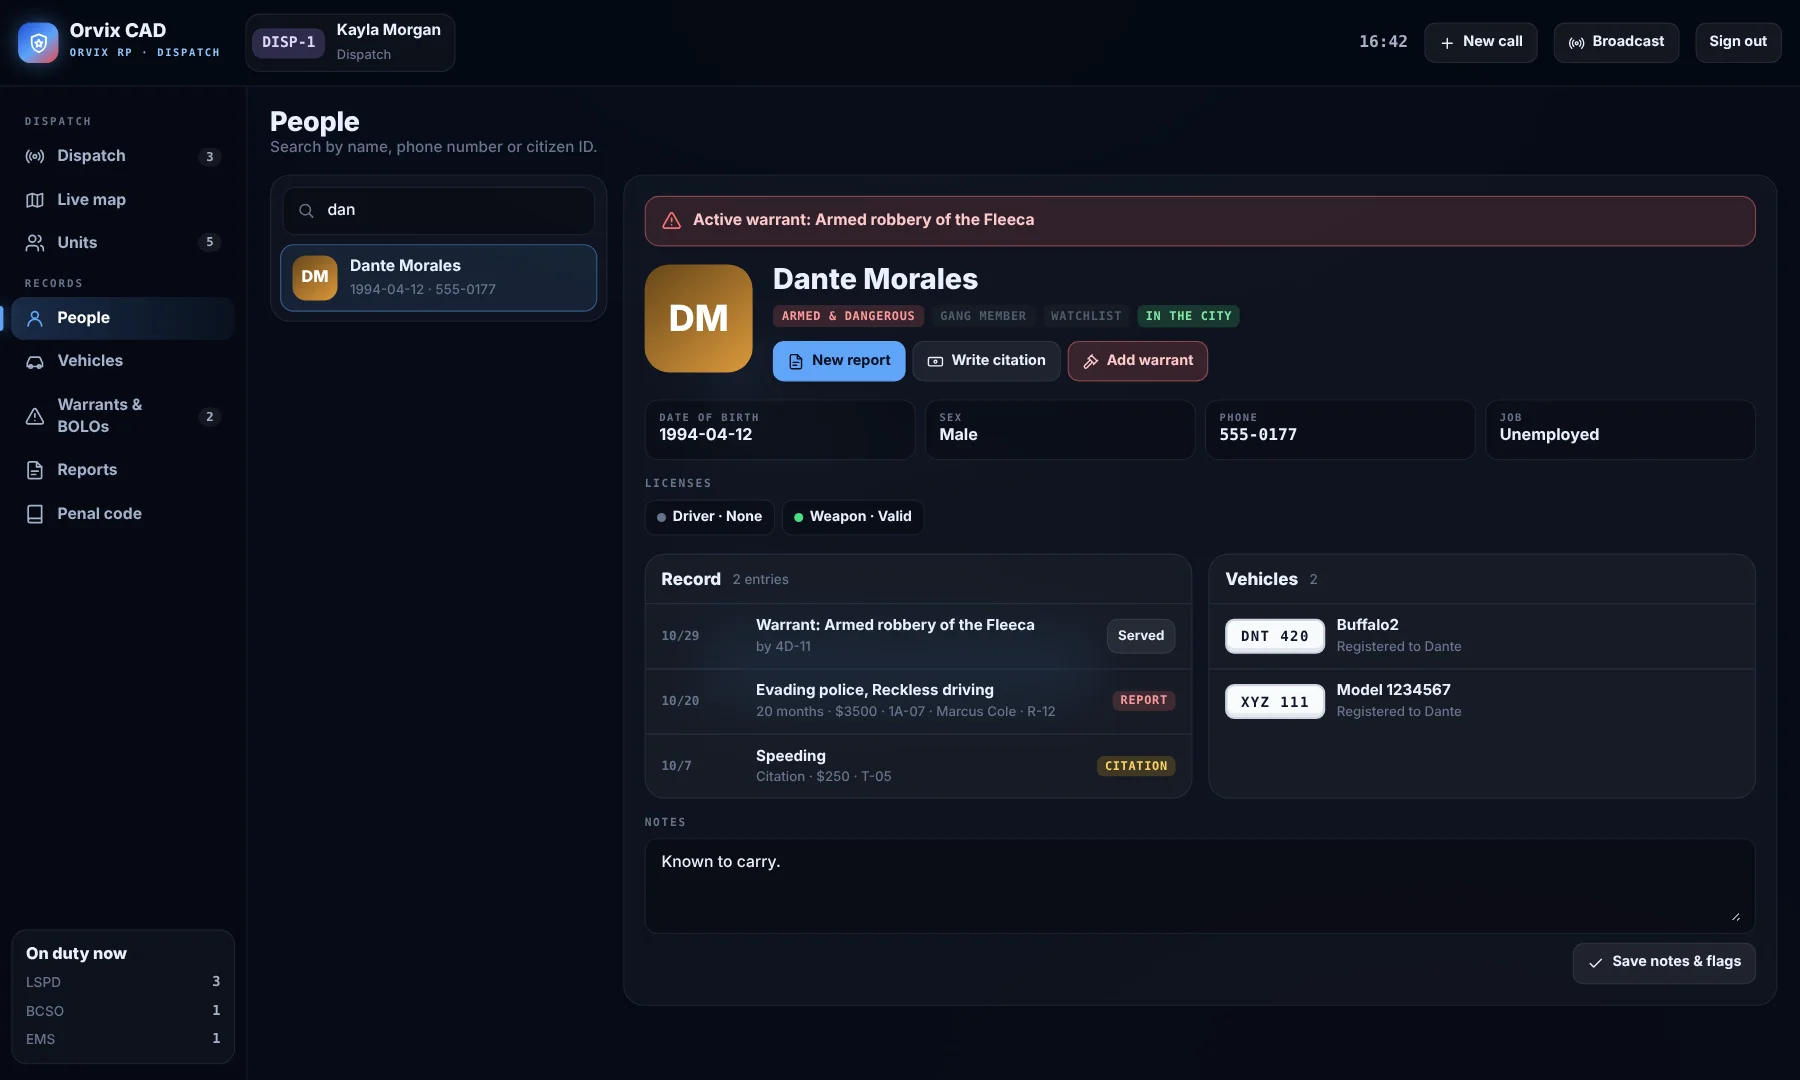Click the phone number 555-0177 field

pos(1339,430)
